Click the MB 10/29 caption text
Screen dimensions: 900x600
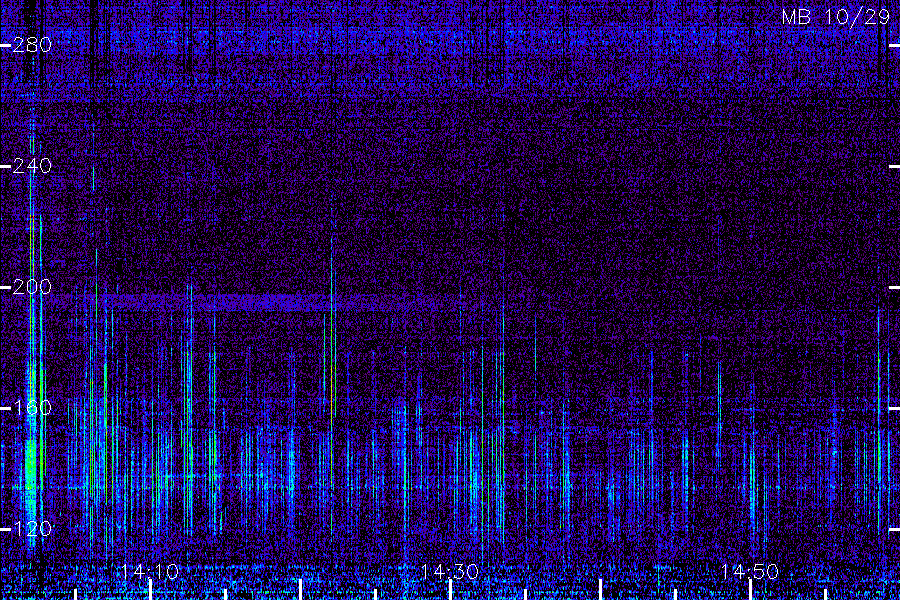[x=836, y=17]
